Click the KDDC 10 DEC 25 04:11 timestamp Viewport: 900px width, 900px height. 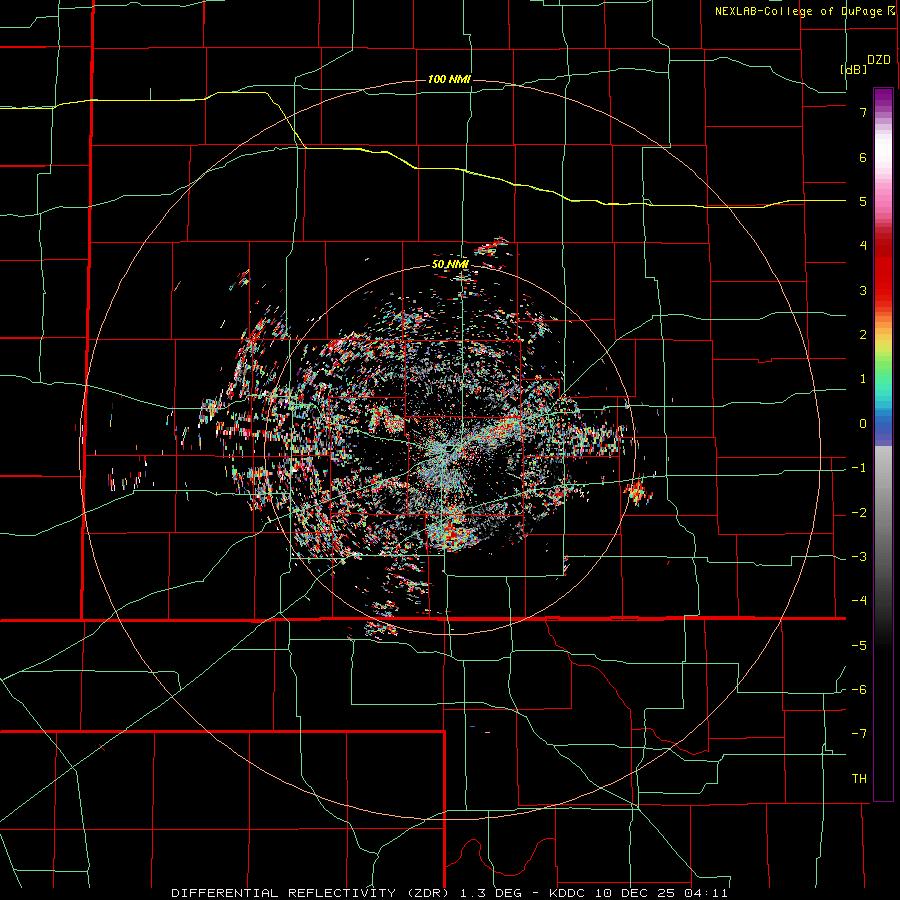coord(638,893)
